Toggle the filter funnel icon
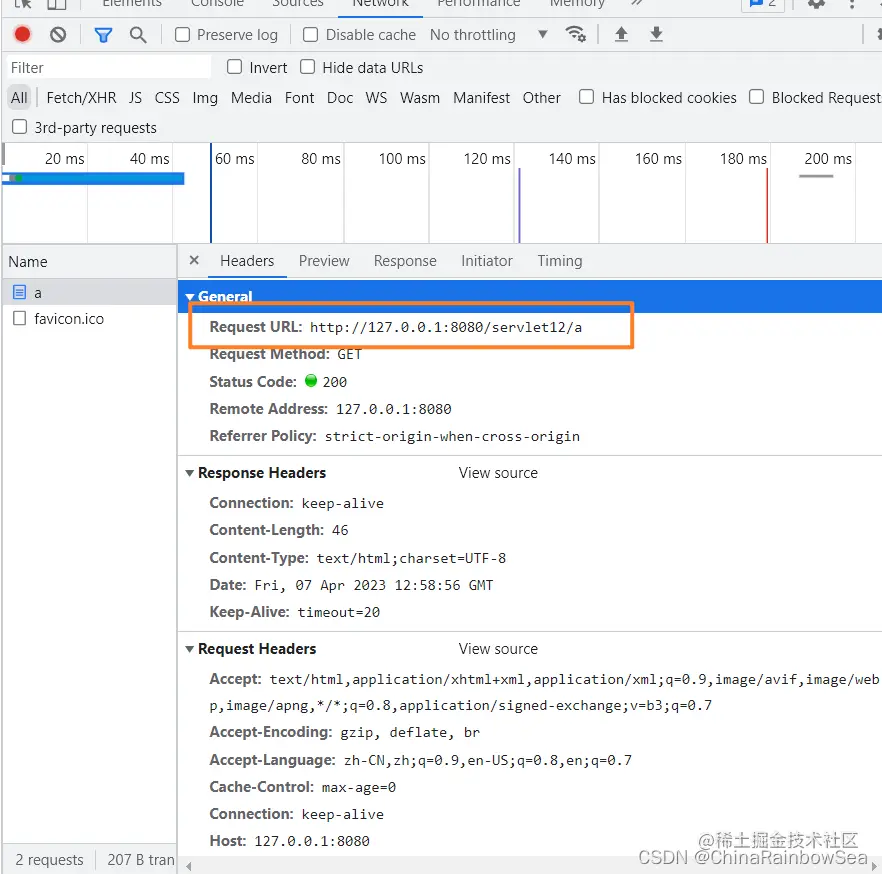Screen dimensions: 882x874 103,35
